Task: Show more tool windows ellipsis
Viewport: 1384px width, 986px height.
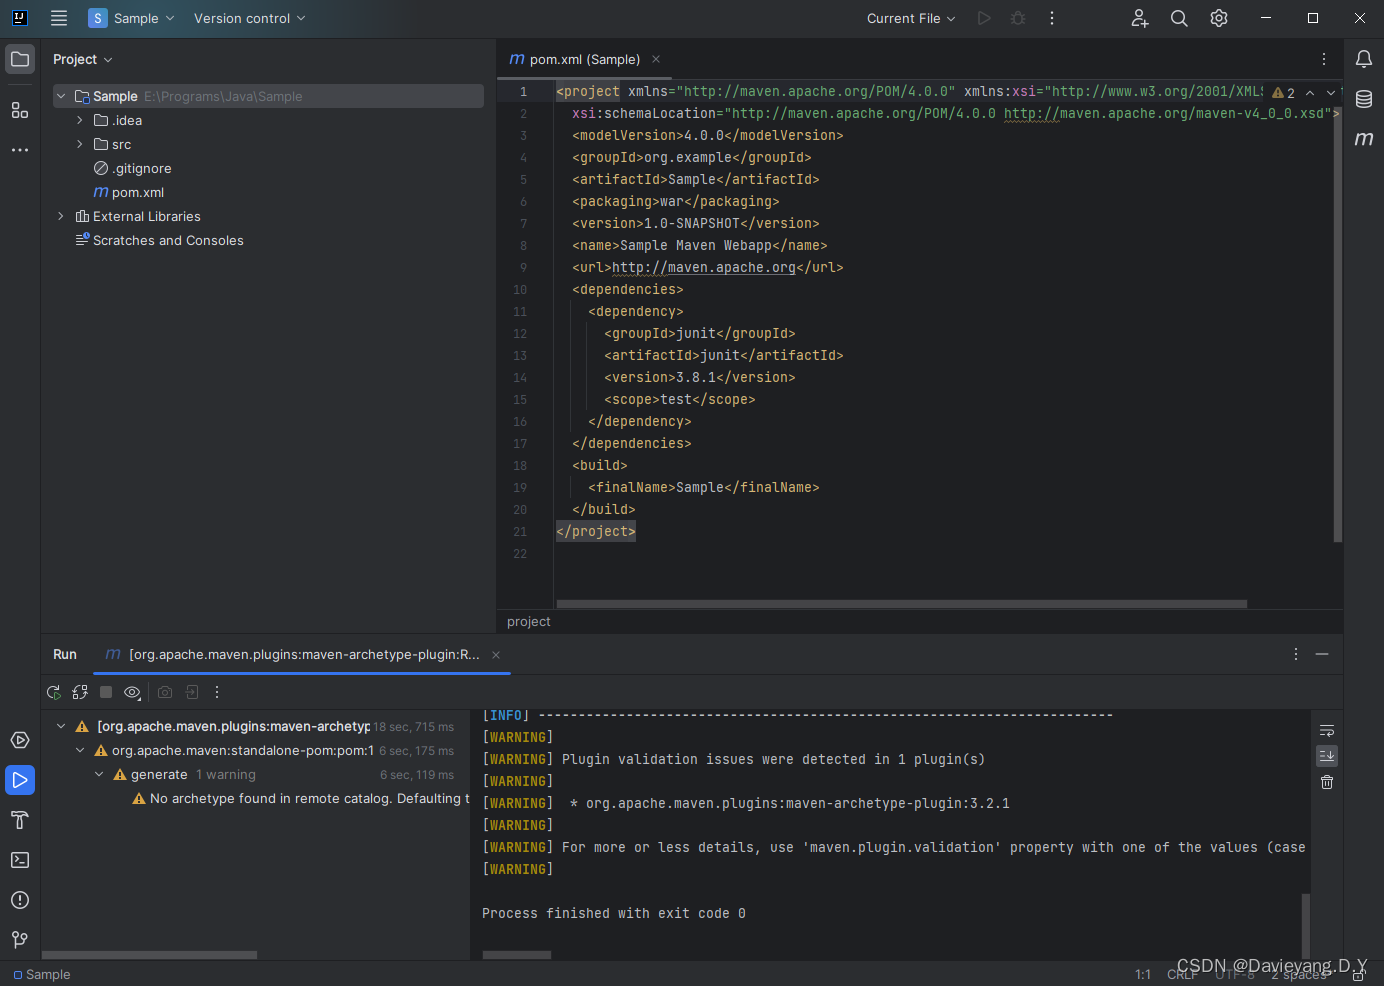Action: point(20,150)
